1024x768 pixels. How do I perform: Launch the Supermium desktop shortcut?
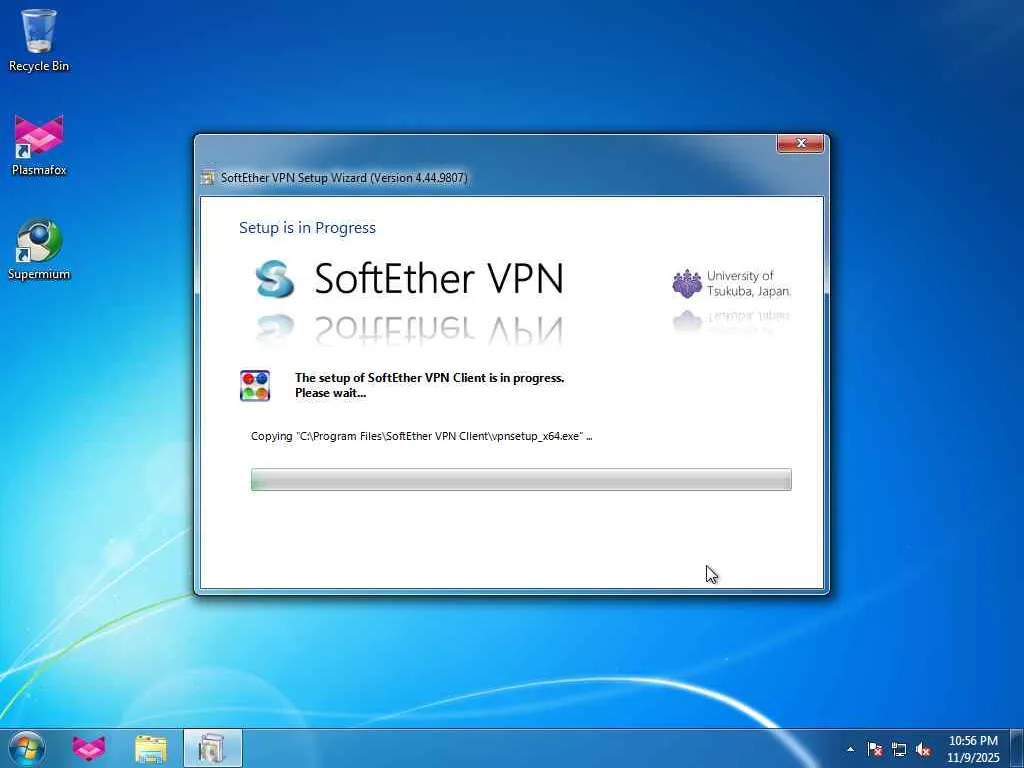tap(39, 249)
